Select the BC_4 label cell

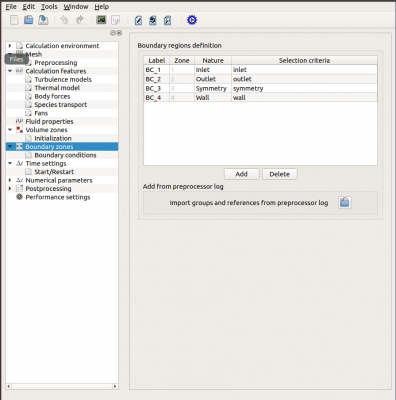(x=157, y=98)
